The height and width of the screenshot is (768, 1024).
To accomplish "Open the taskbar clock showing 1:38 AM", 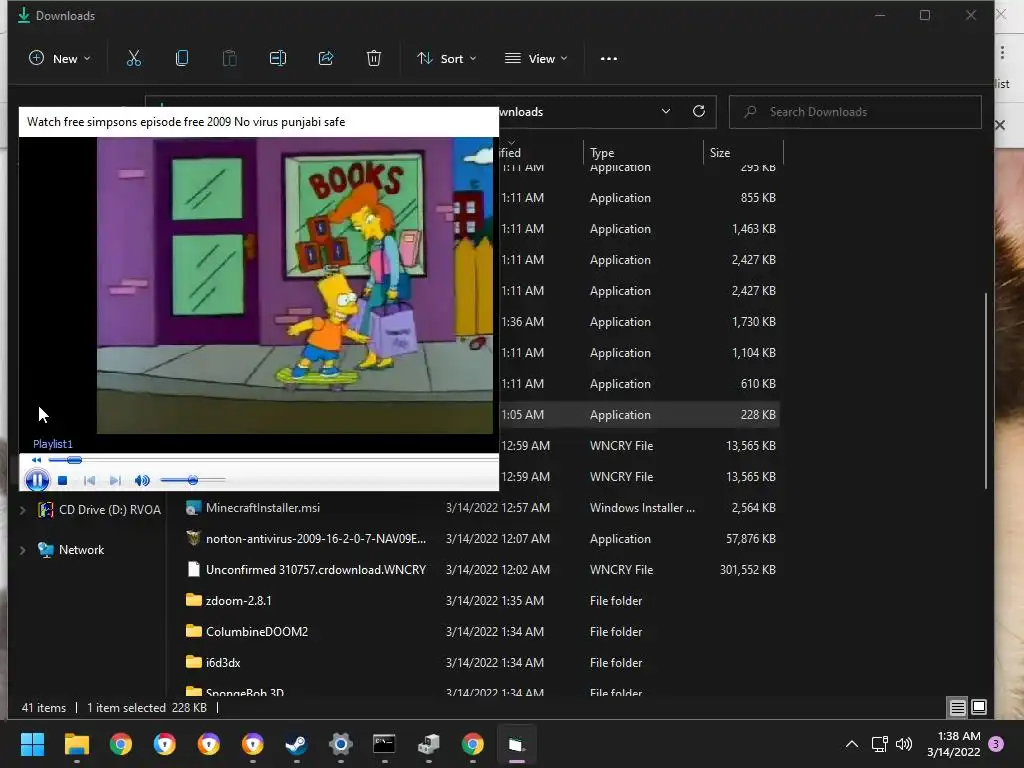I will pos(953,744).
